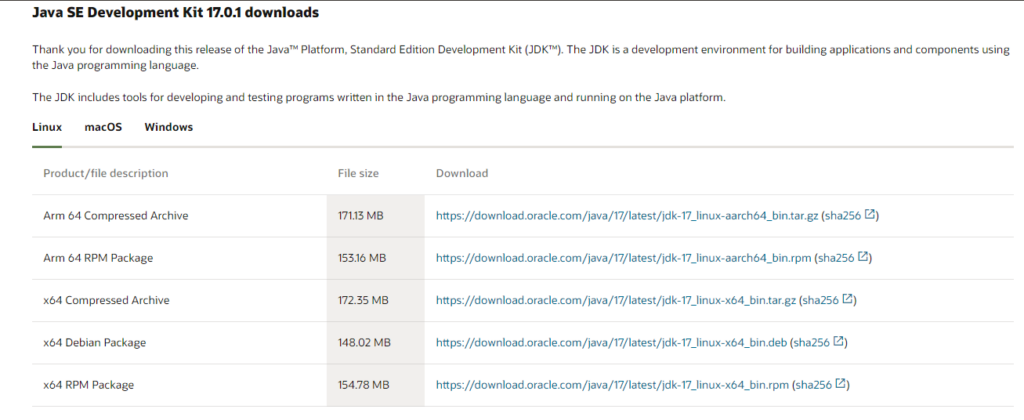Switch to the macOS tab
This screenshot has width=1024, height=420.
pos(103,127)
